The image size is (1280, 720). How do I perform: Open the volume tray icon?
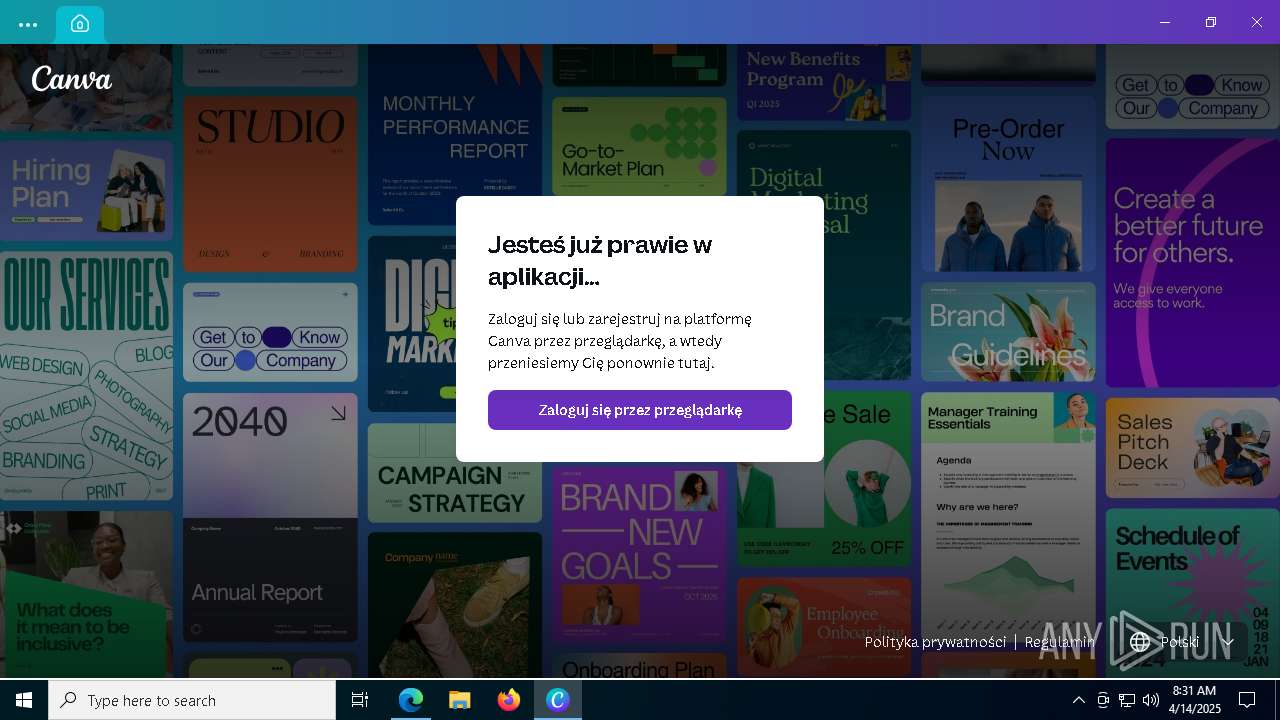[1151, 700]
